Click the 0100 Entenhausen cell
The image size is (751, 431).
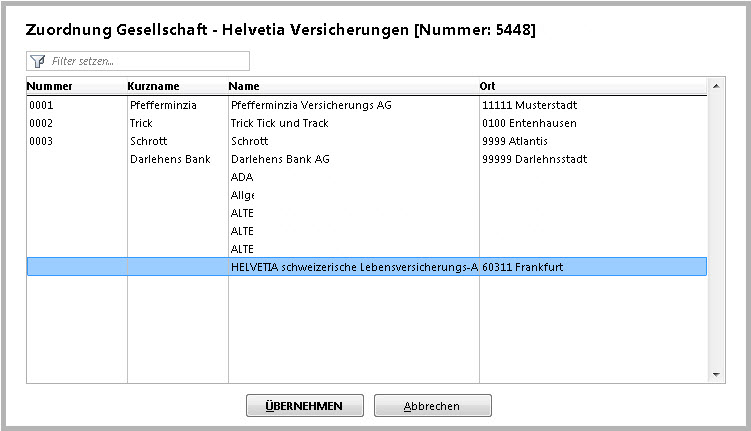click(x=528, y=123)
